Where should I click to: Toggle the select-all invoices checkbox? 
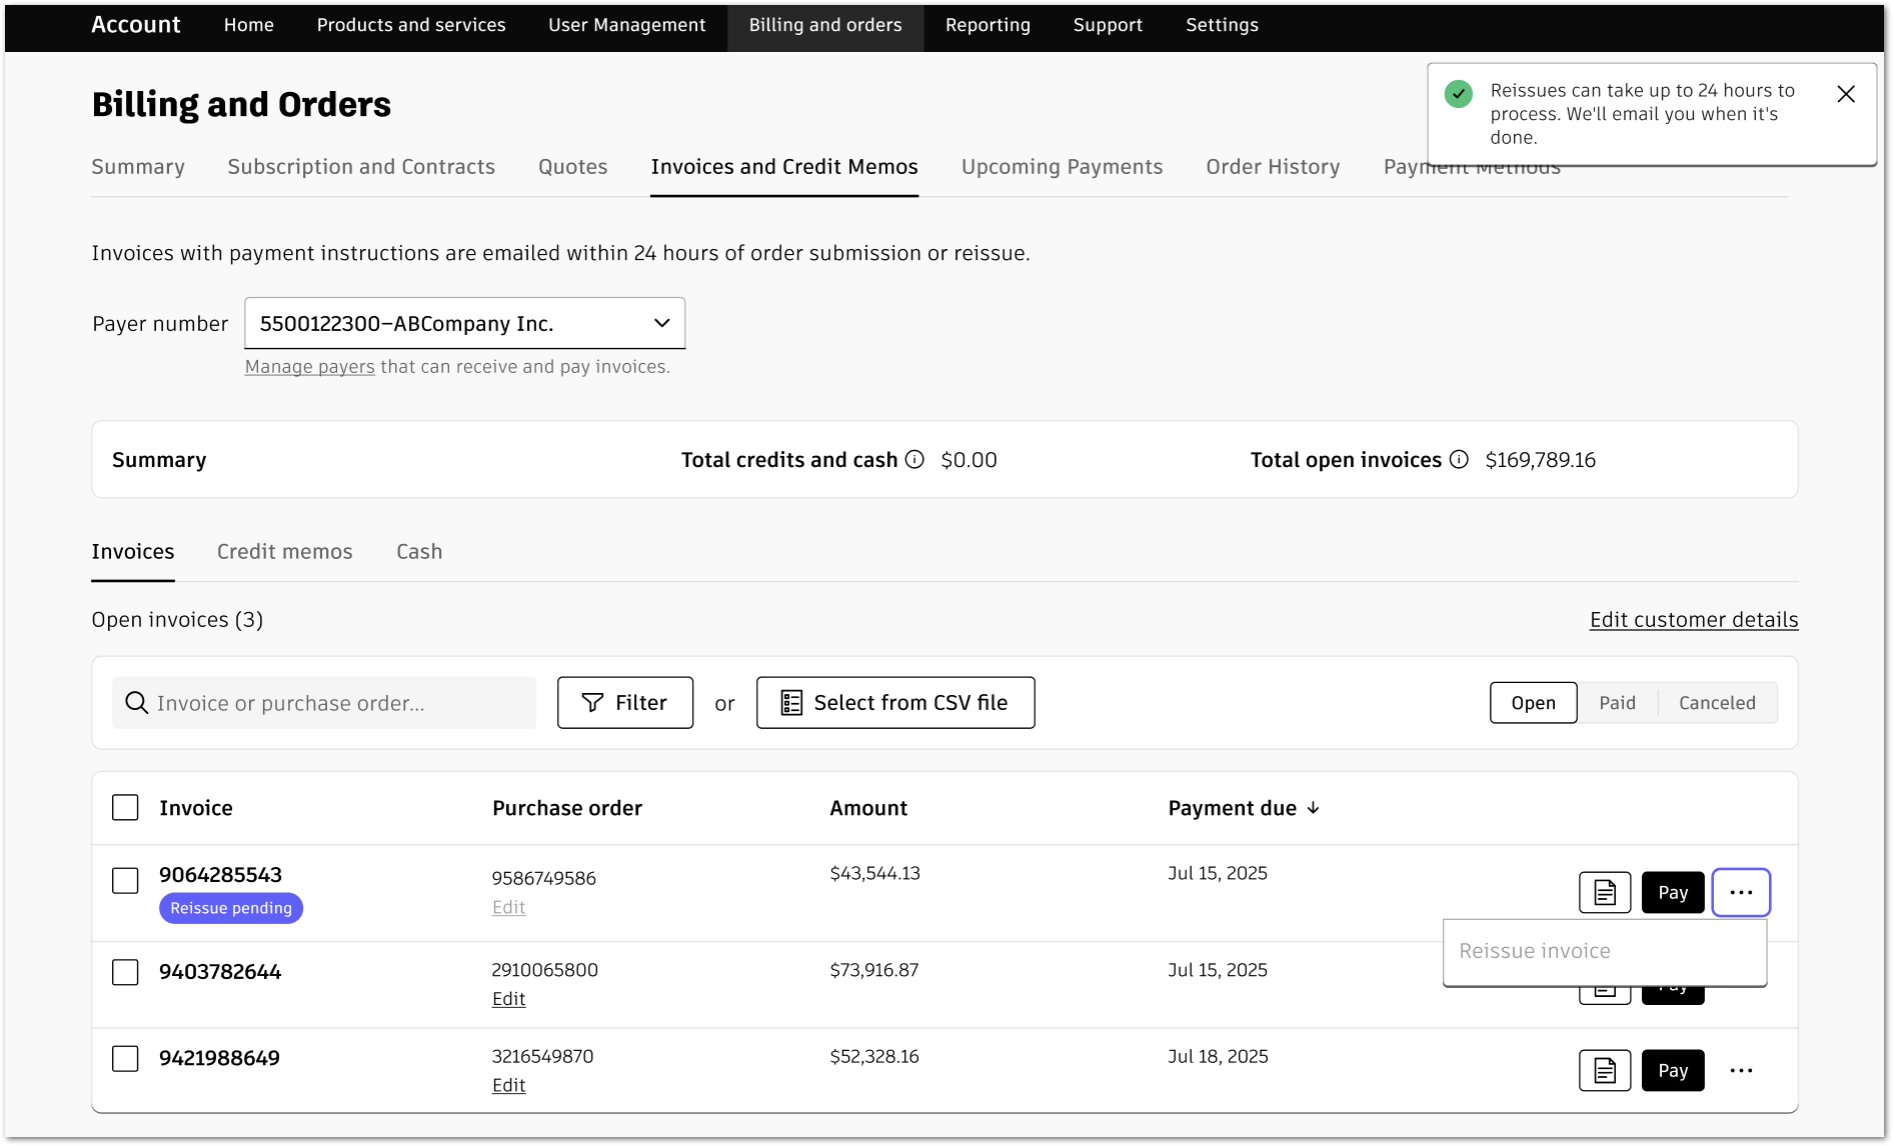coord(125,807)
